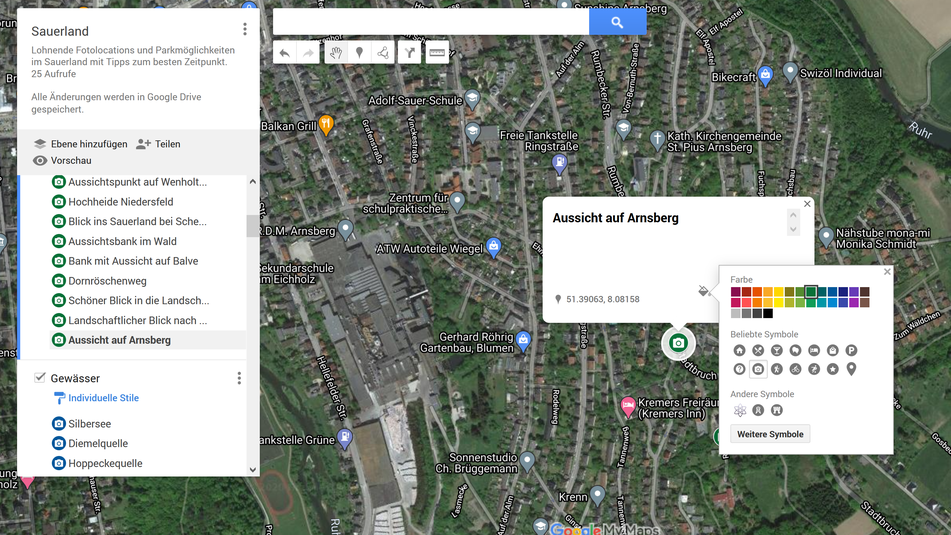Pick the yellow swatch in top row

click(779, 292)
